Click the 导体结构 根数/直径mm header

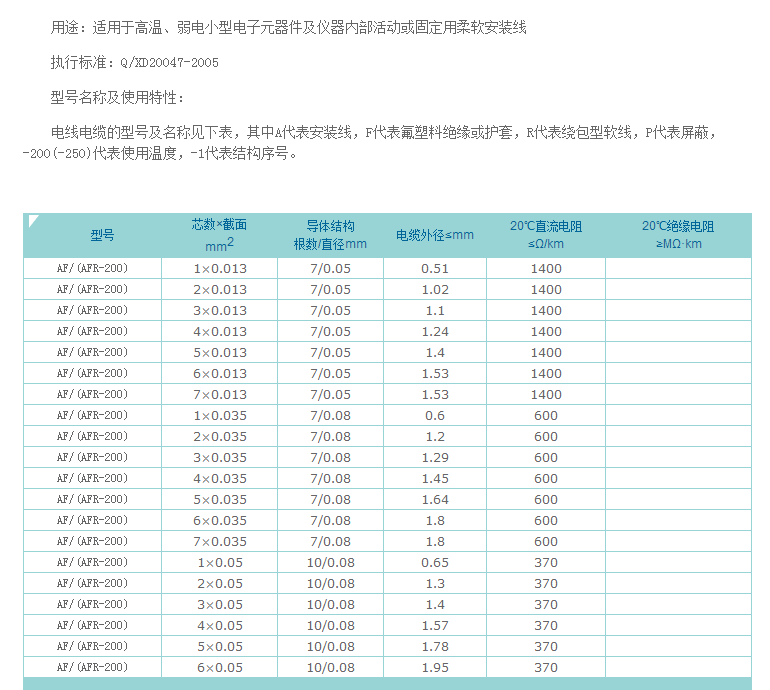pyautogui.click(x=330, y=235)
